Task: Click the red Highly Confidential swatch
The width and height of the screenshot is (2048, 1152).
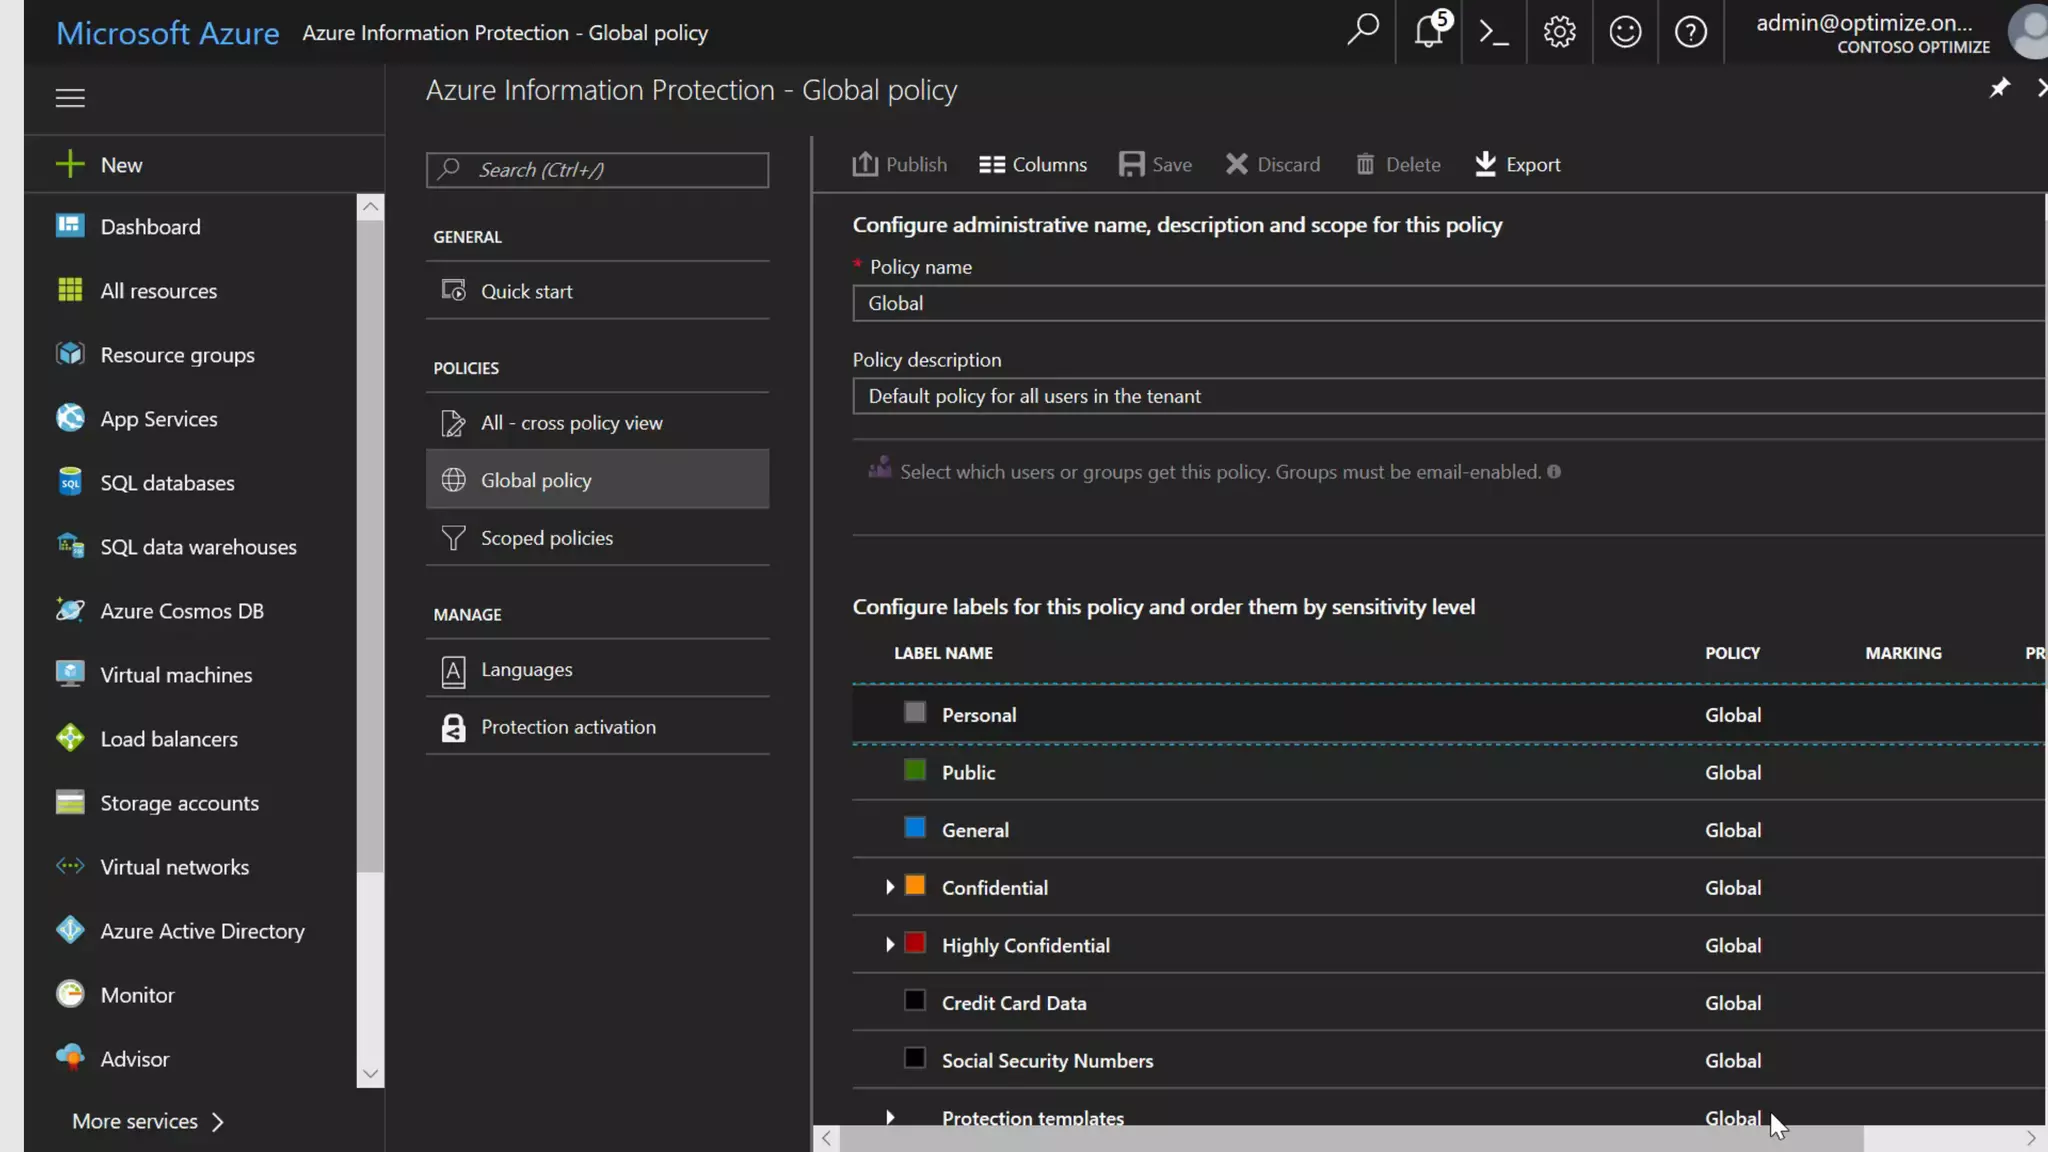Action: pyautogui.click(x=914, y=943)
